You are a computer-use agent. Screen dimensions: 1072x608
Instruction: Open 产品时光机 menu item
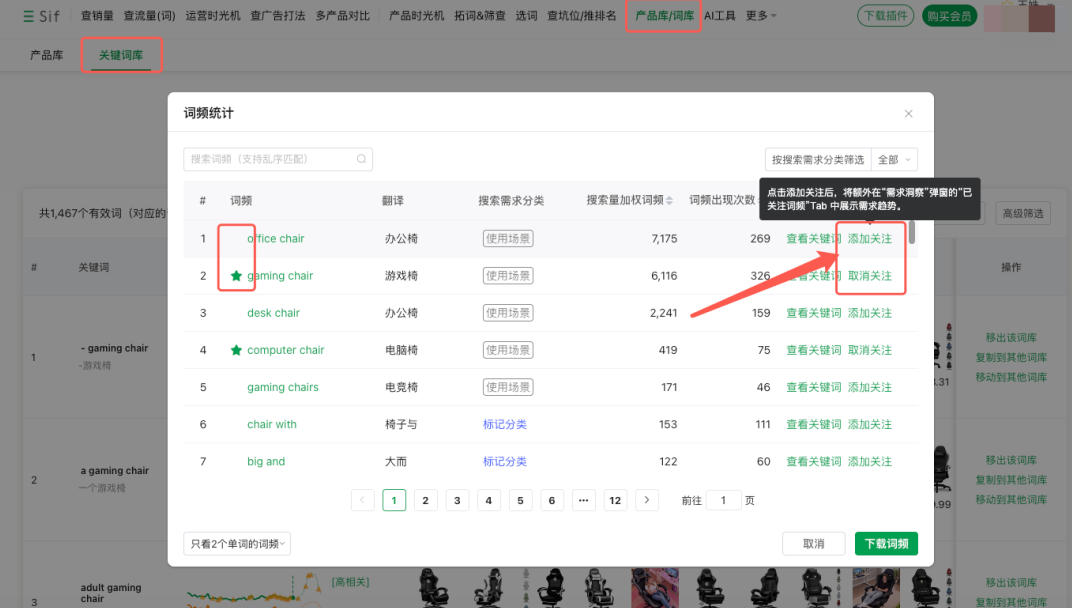pos(416,16)
